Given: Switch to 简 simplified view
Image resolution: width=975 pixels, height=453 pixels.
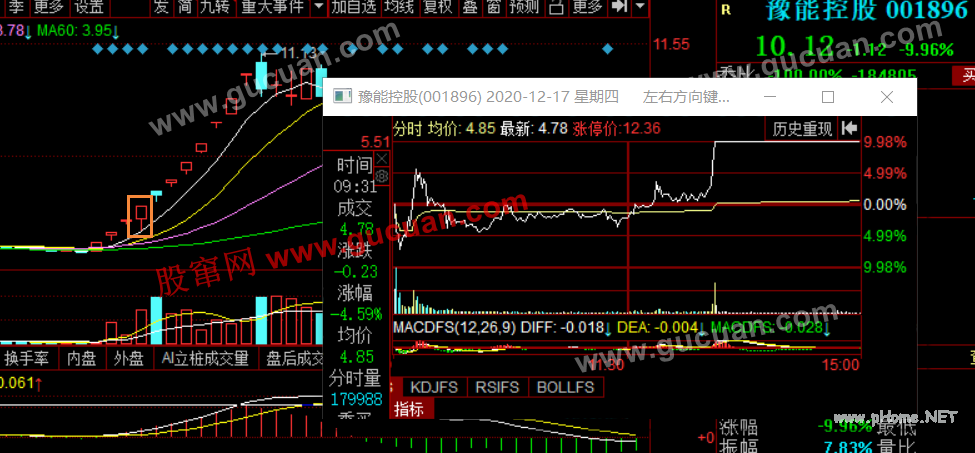Looking at the screenshot, I should [x=184, y=7].
